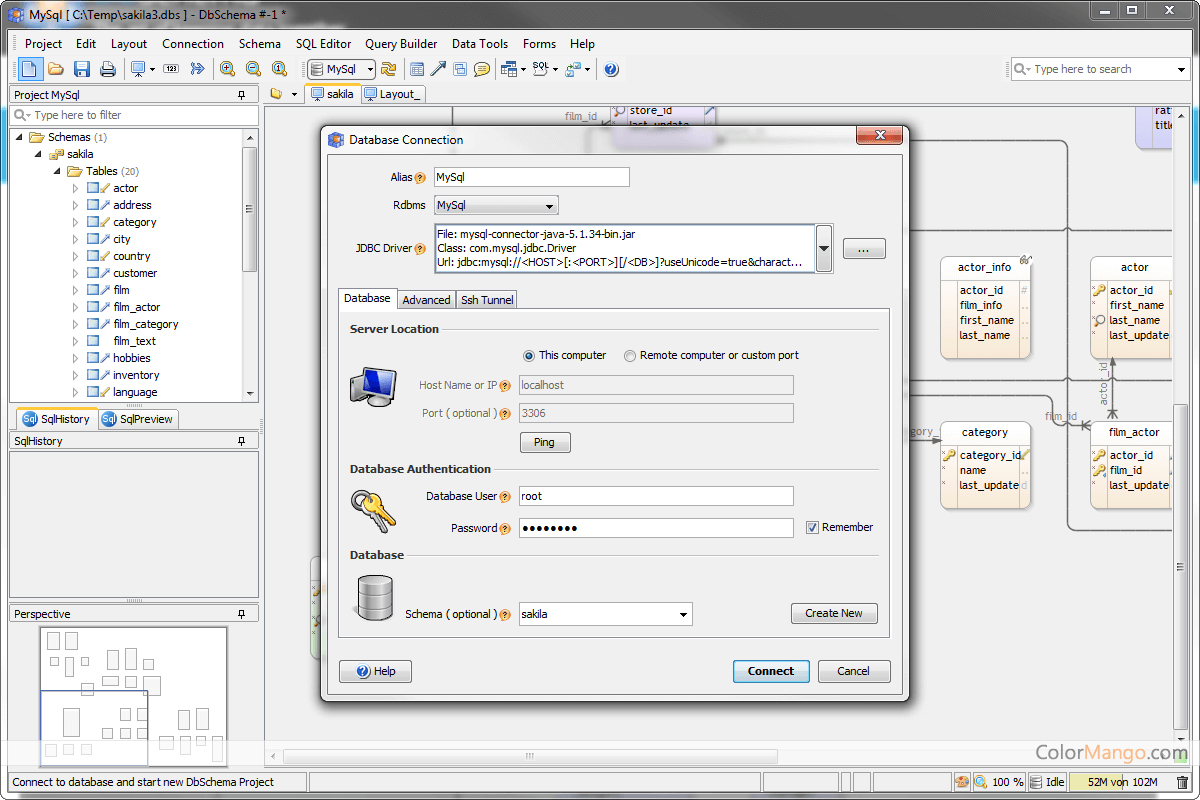The image size is (1200, 800).
Task: Click the Print icon in toolbar
Action: point(108,69)
